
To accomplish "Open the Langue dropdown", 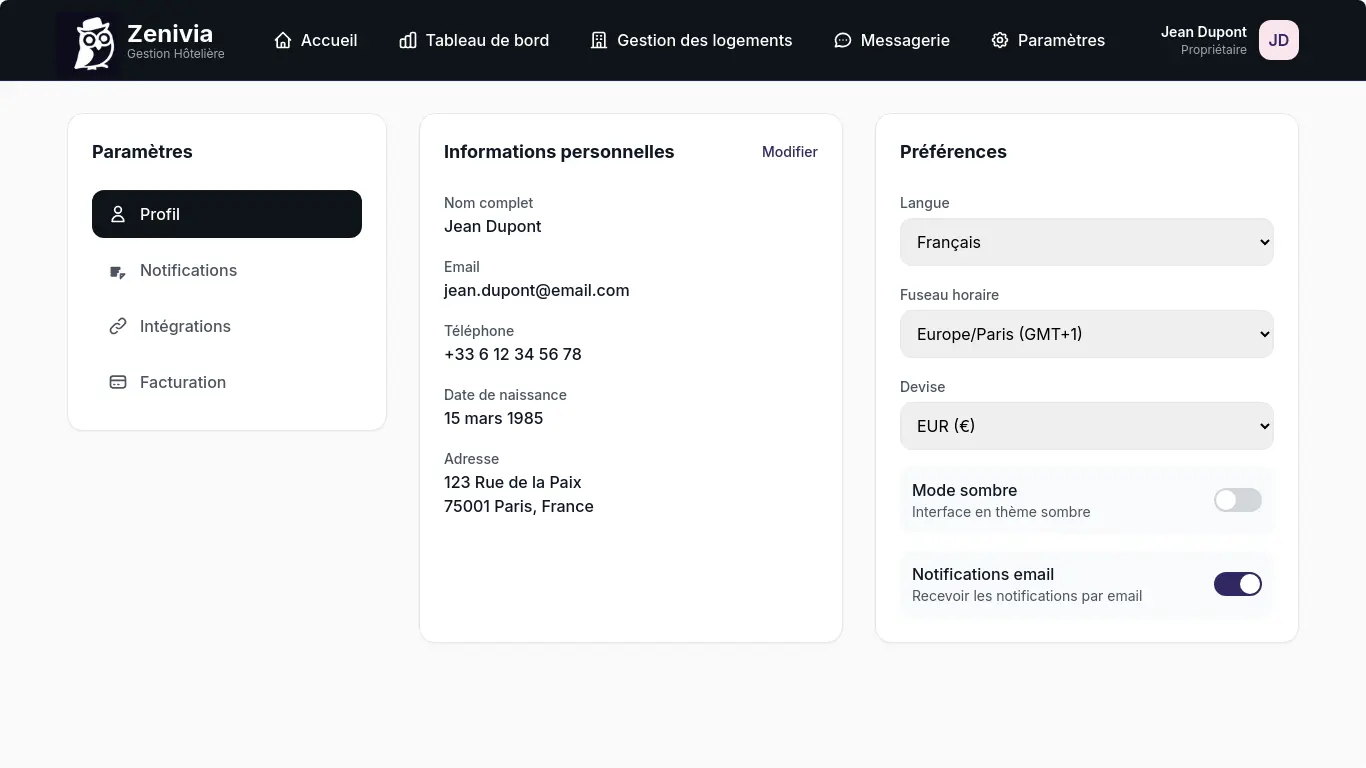I will point(1086,242).
